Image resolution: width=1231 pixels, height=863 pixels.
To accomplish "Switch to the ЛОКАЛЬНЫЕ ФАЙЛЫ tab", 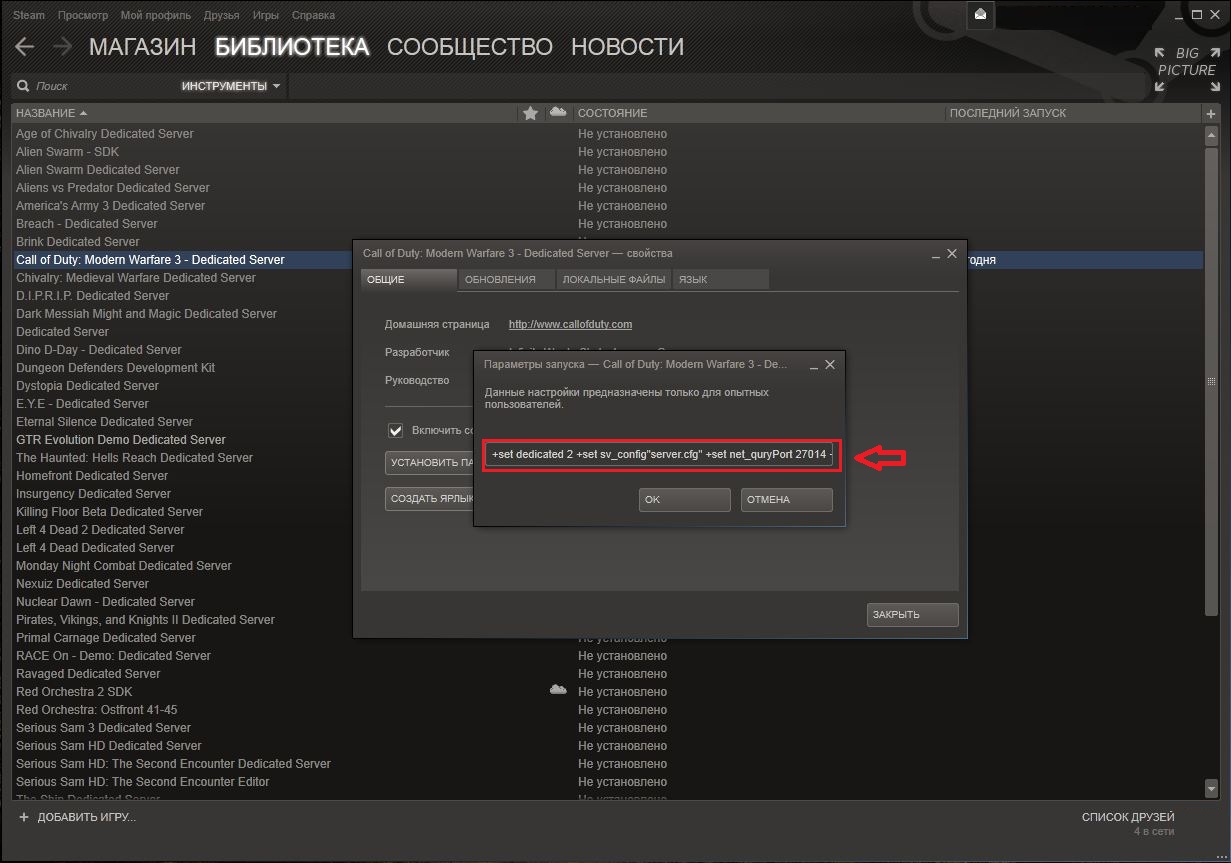I will click(613, 280).
